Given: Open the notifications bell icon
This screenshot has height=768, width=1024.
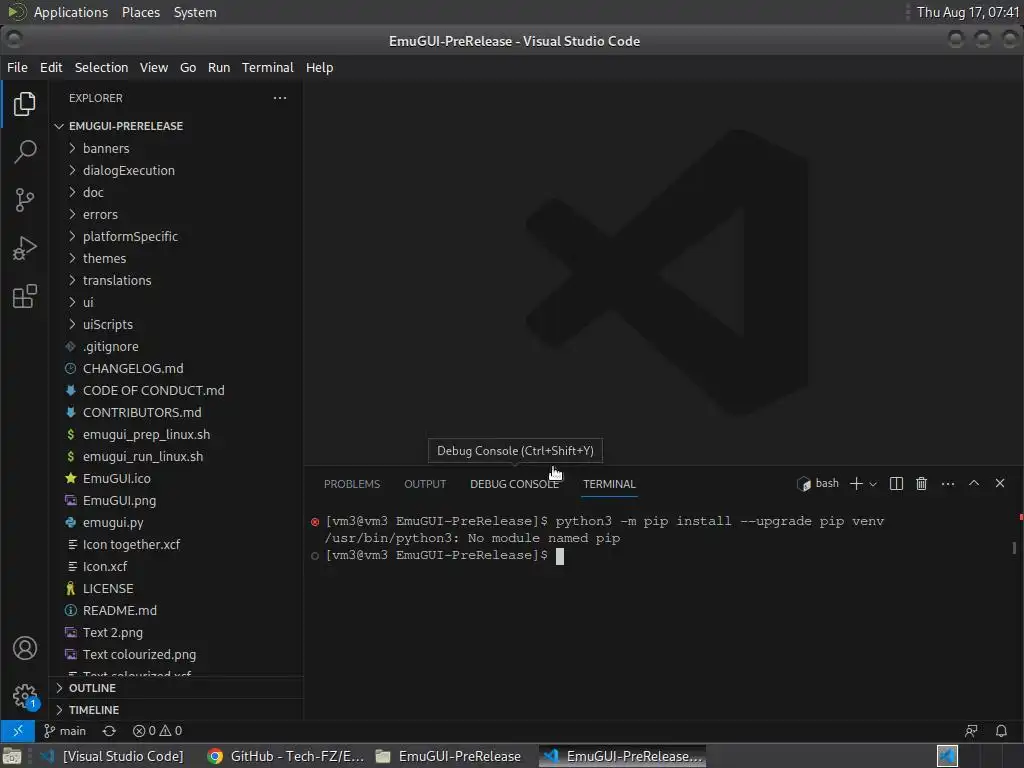Looking at the screenshot, I should [x=1001, y=731].
